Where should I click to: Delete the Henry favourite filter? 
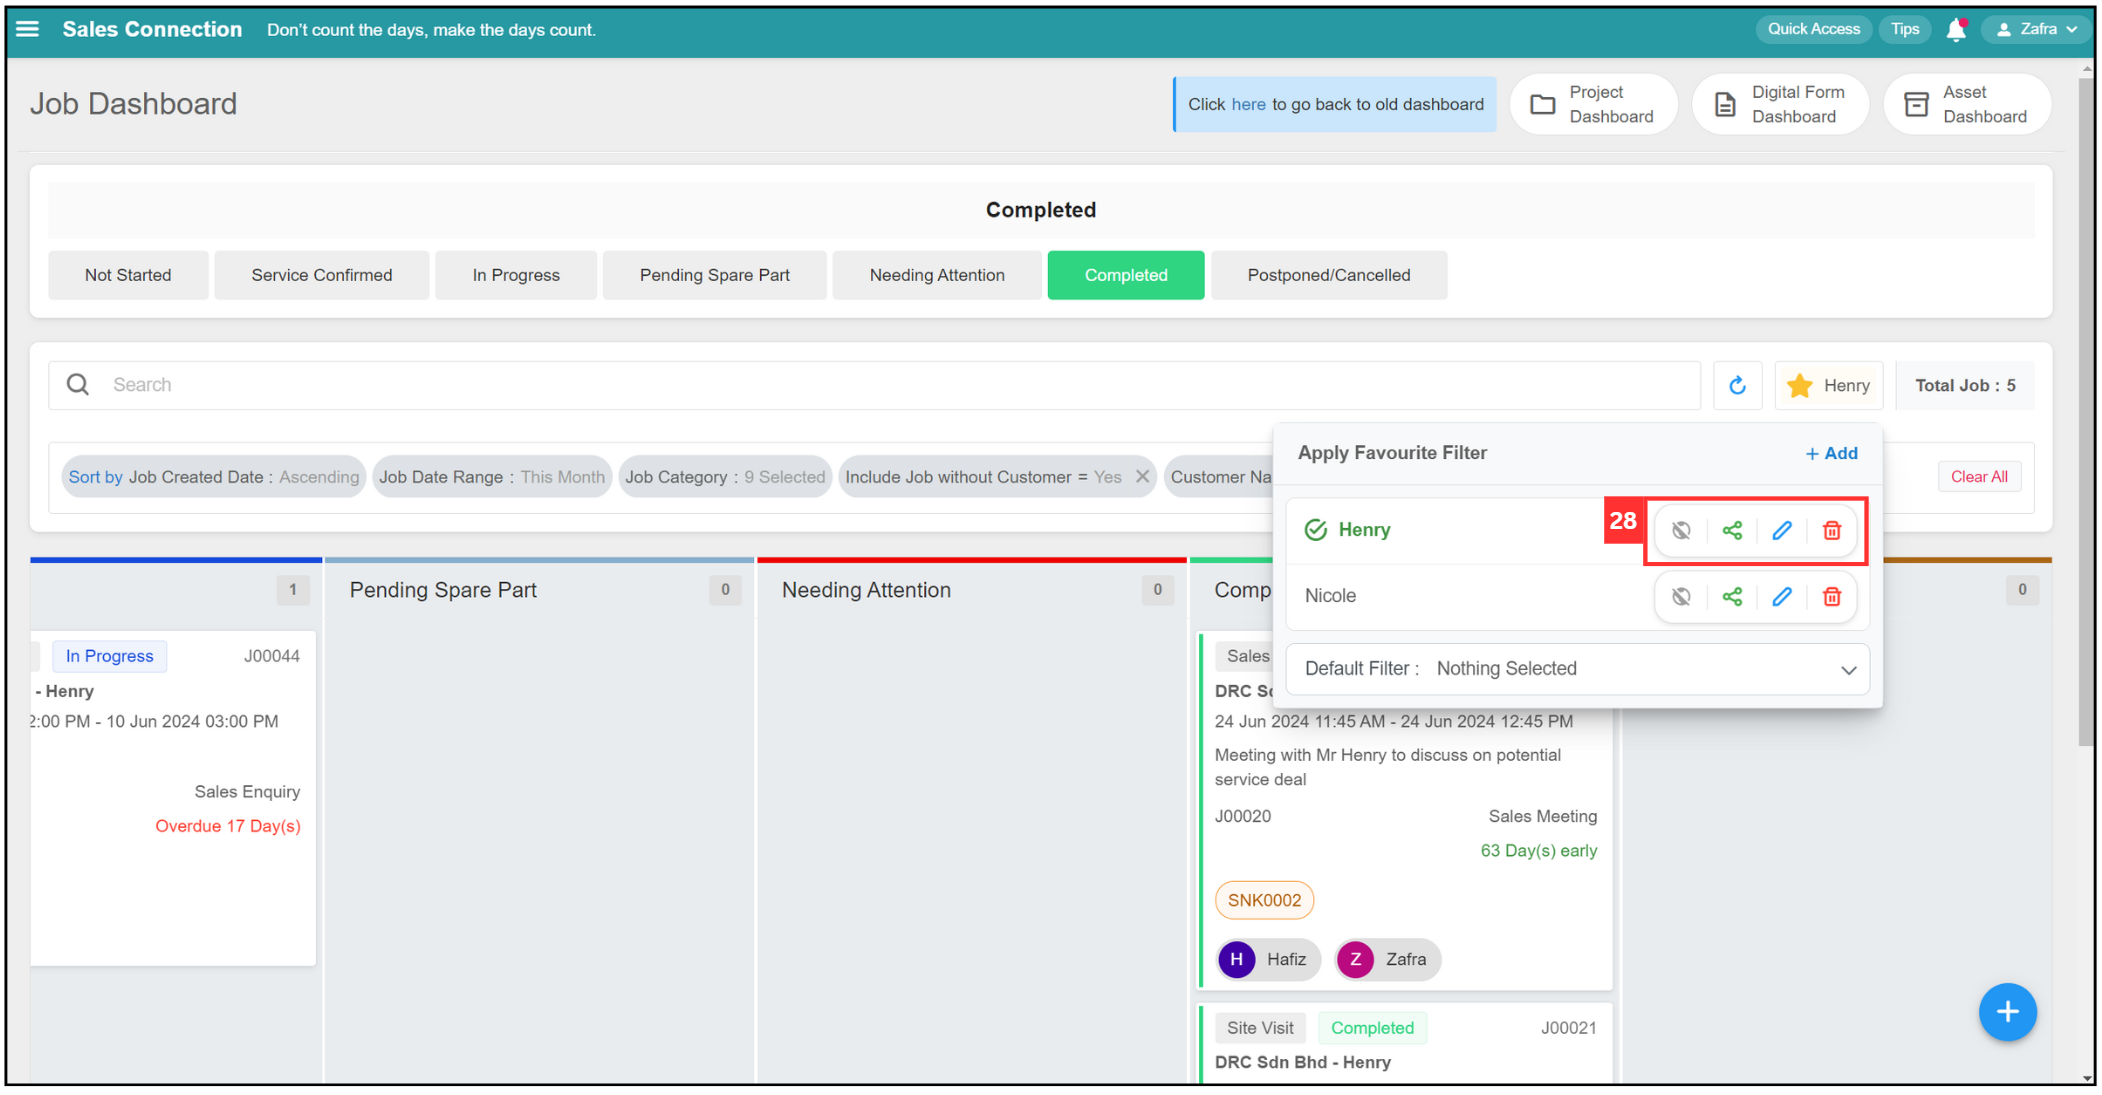(1832, 530)
